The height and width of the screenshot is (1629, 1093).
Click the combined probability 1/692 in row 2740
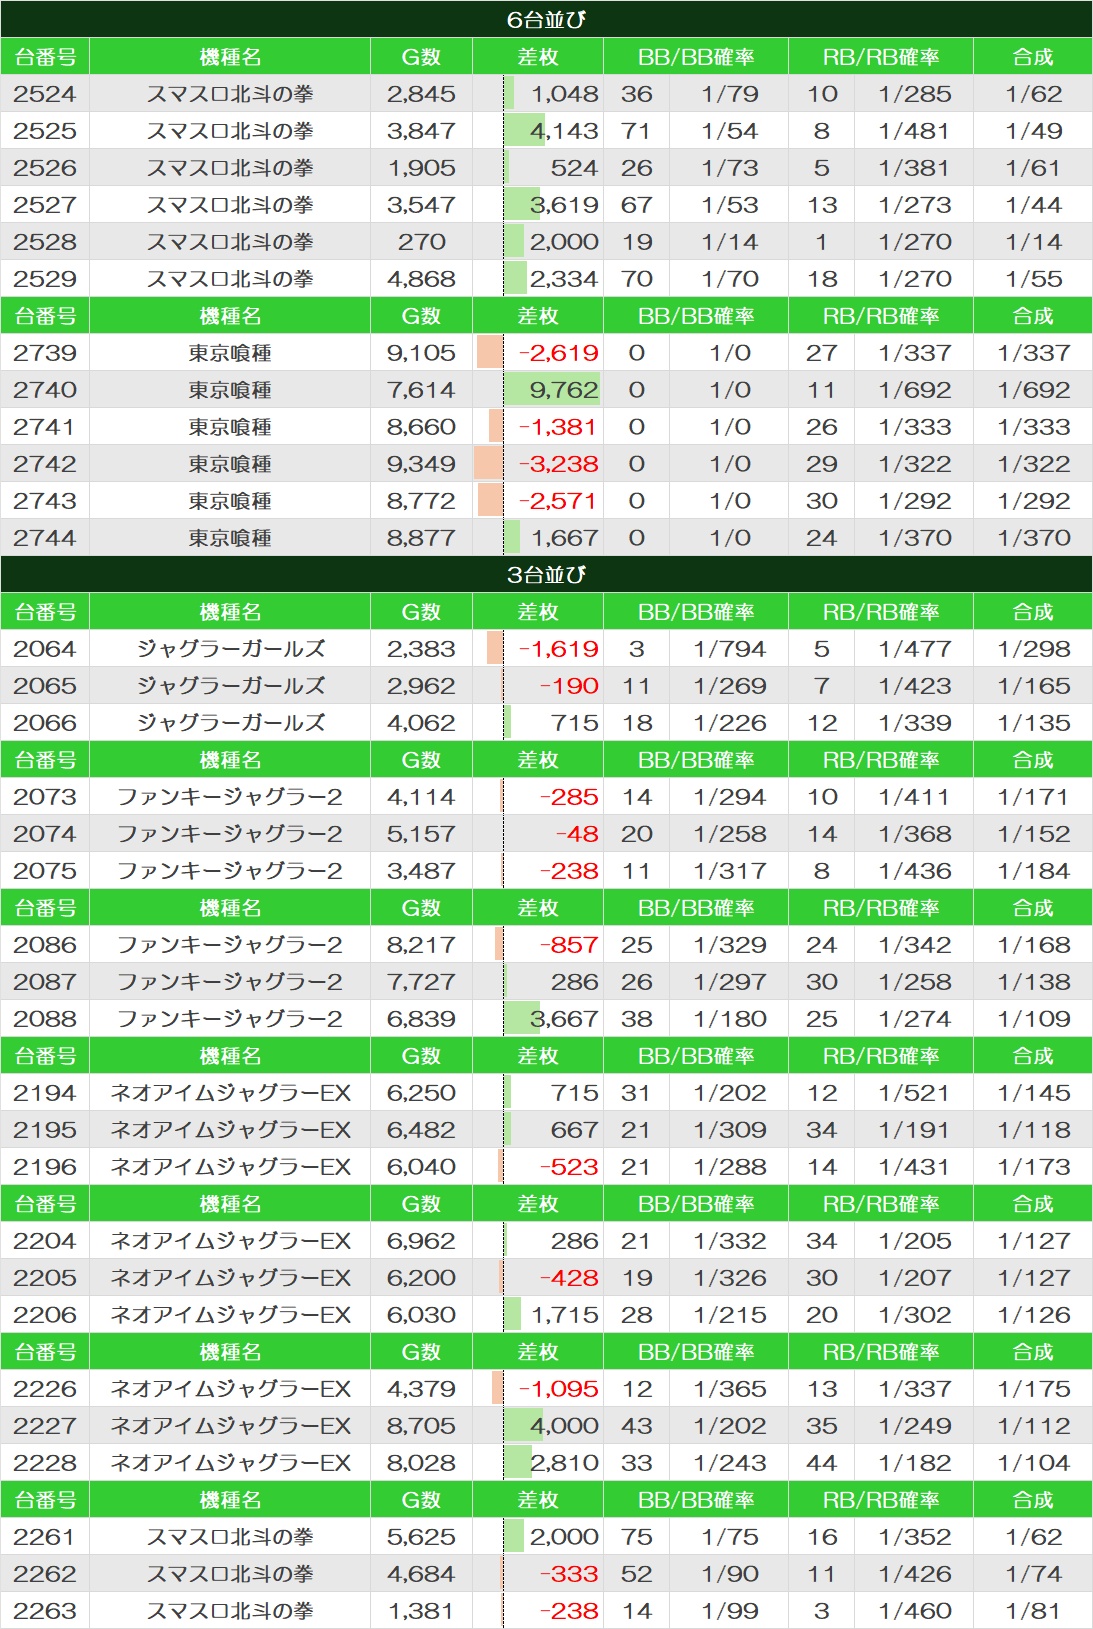1034,390
